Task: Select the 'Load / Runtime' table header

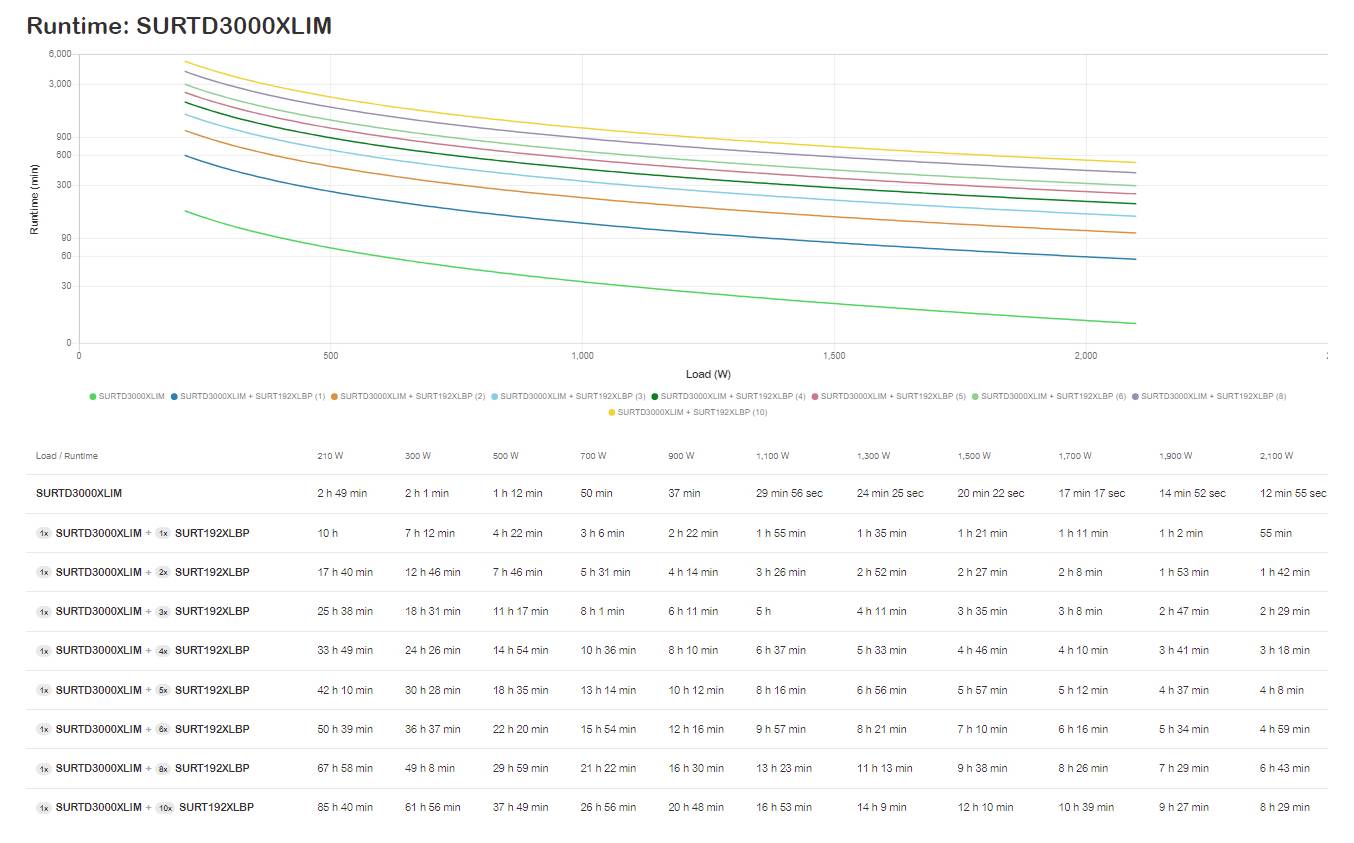Action: click(x=67, y=456)
